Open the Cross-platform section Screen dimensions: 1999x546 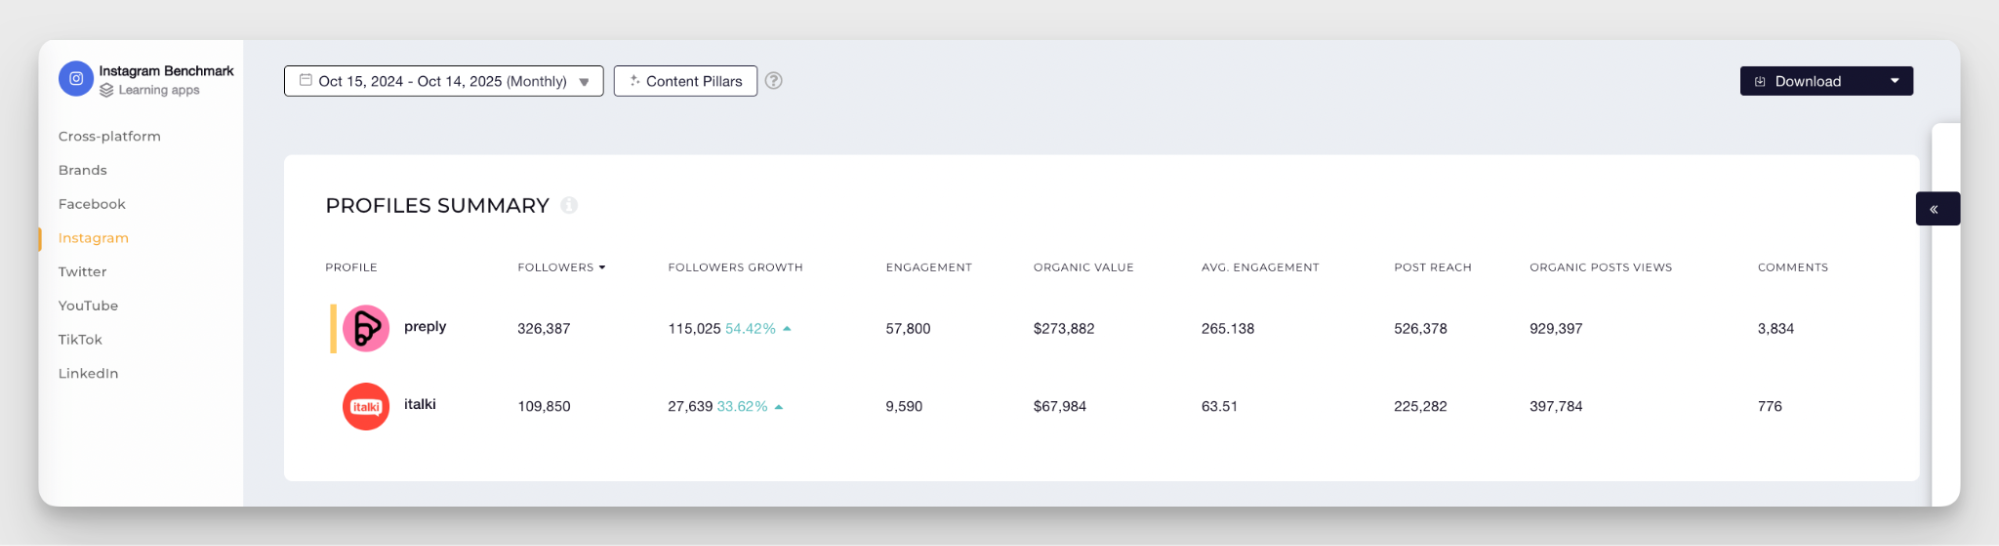point(109,136)
